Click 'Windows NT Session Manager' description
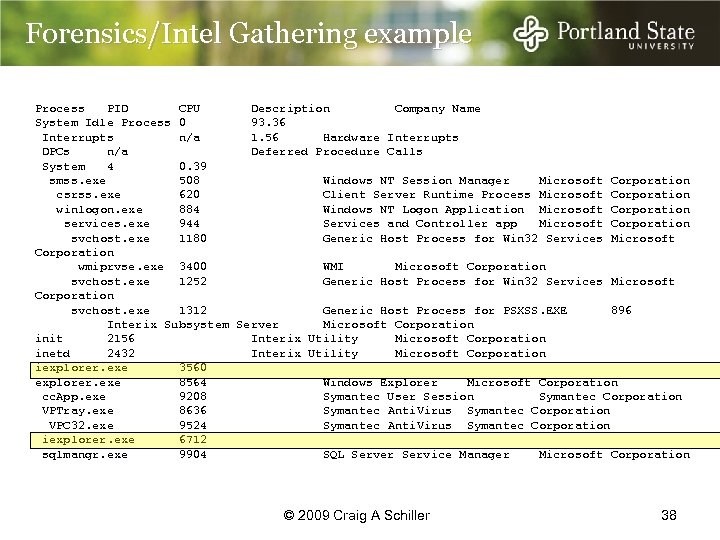This screenshot has width=720, height=540. (416, 181)
